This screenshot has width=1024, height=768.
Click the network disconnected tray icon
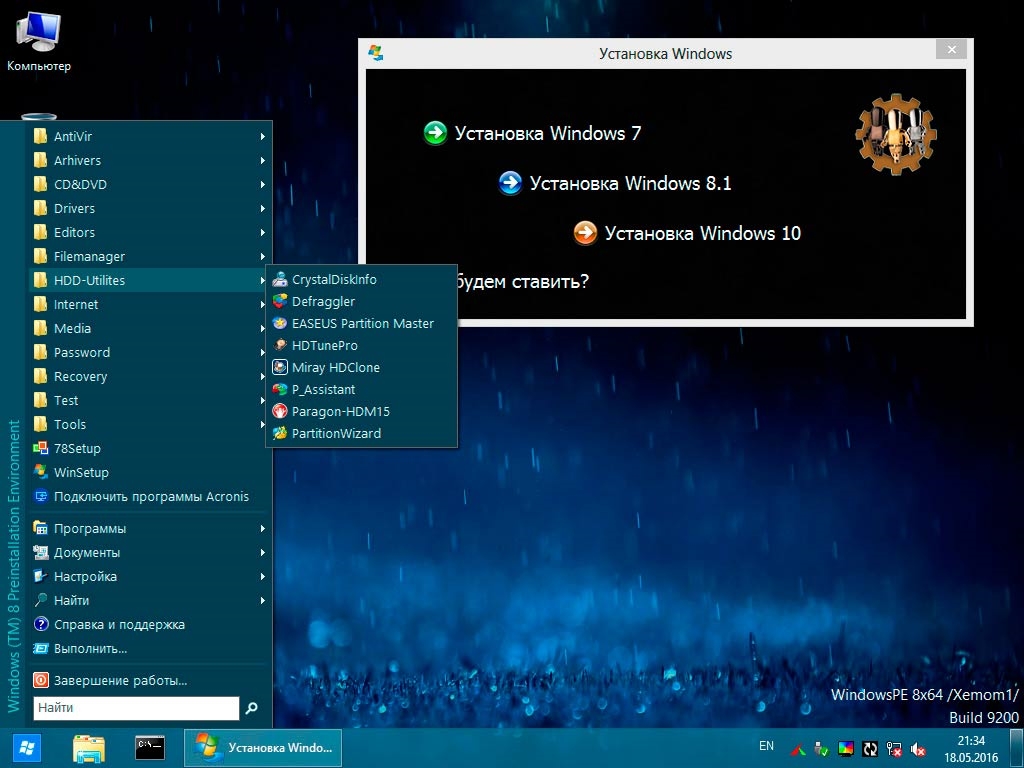[894, 749]
